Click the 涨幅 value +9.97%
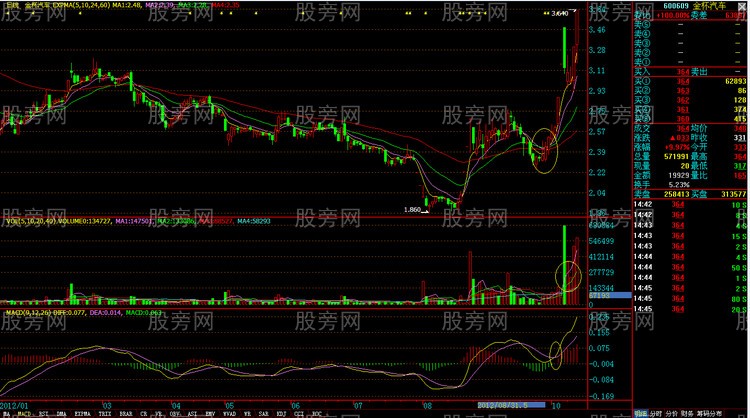750x418 pixels. 677,147
